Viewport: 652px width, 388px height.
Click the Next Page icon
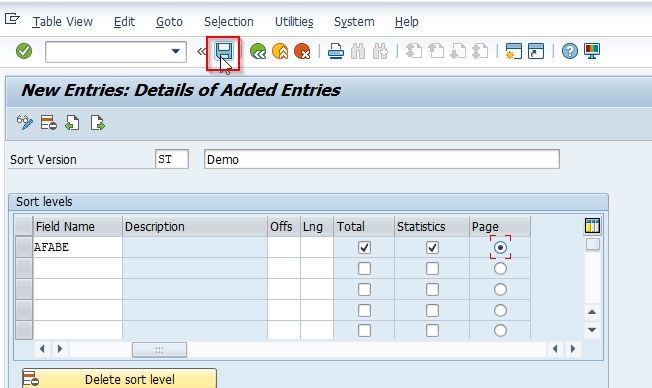click(458, 52)
